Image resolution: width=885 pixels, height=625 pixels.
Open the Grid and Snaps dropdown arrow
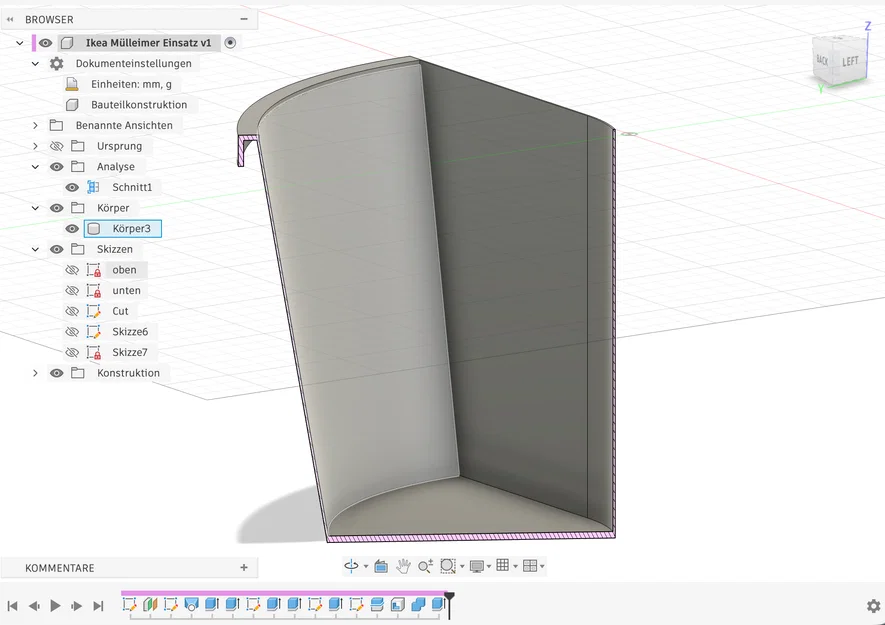(x=515, y=566)
